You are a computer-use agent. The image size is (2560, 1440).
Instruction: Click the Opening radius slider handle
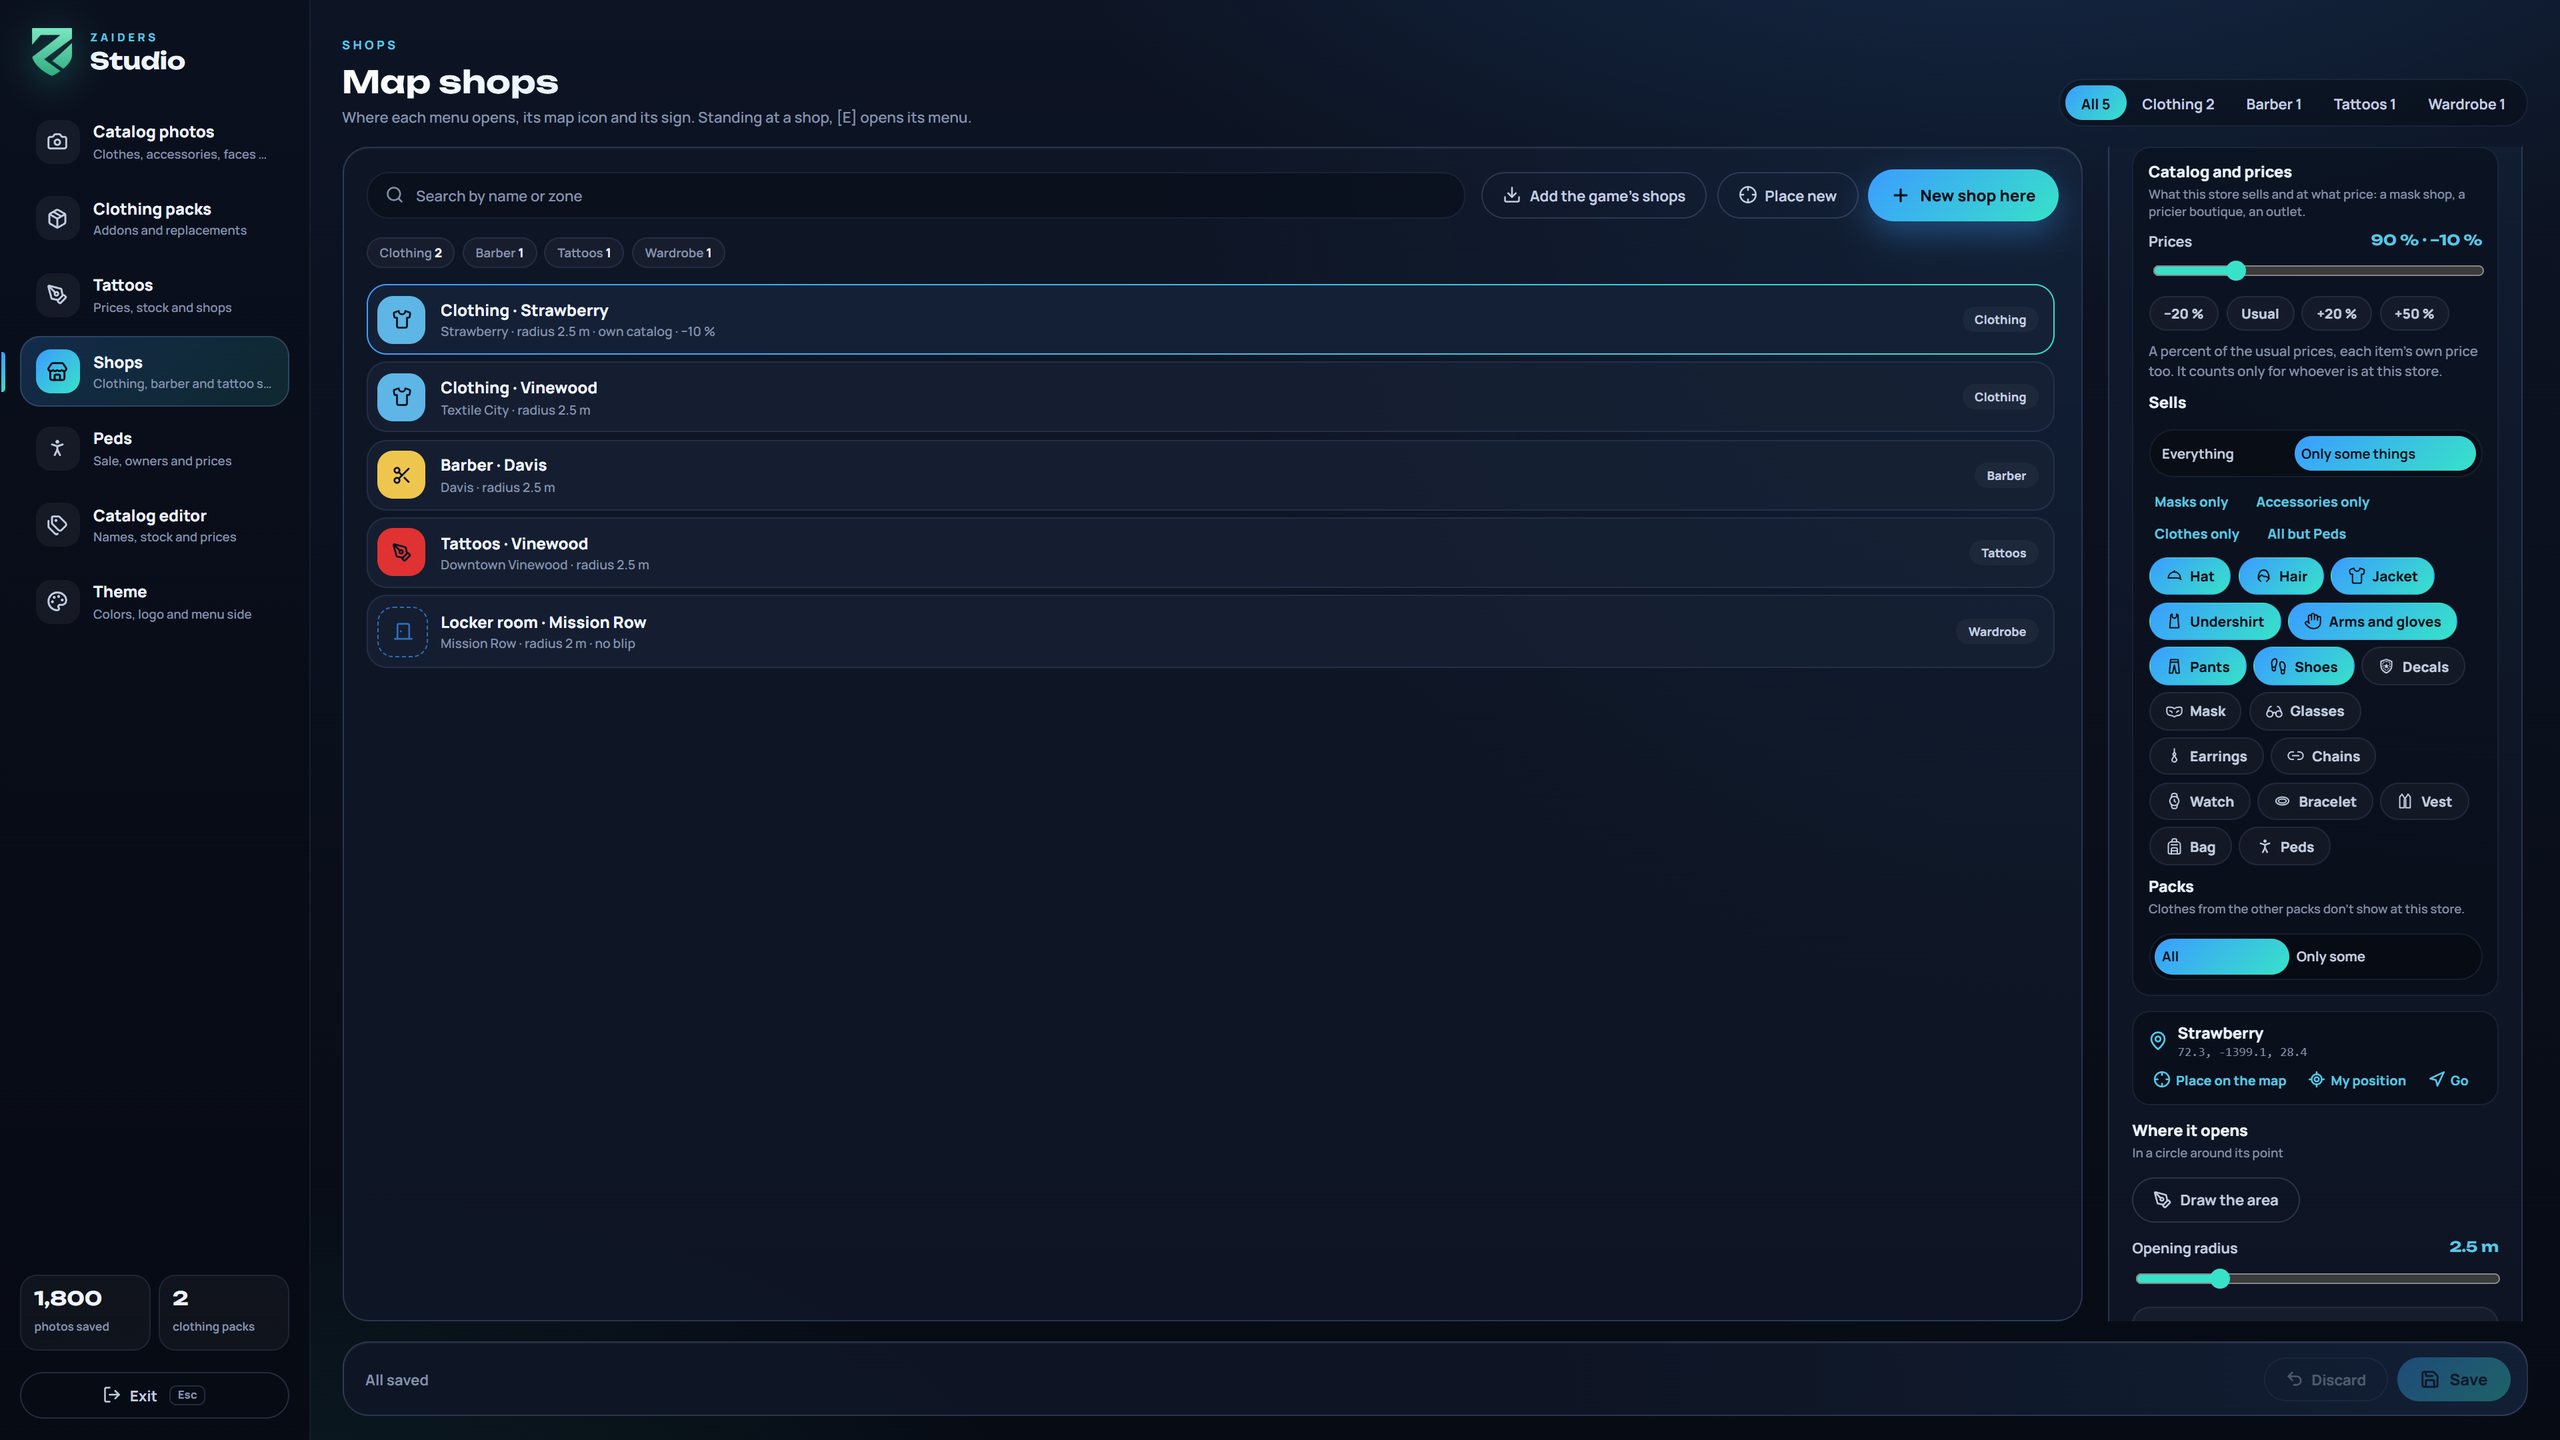(2220, 1279)
